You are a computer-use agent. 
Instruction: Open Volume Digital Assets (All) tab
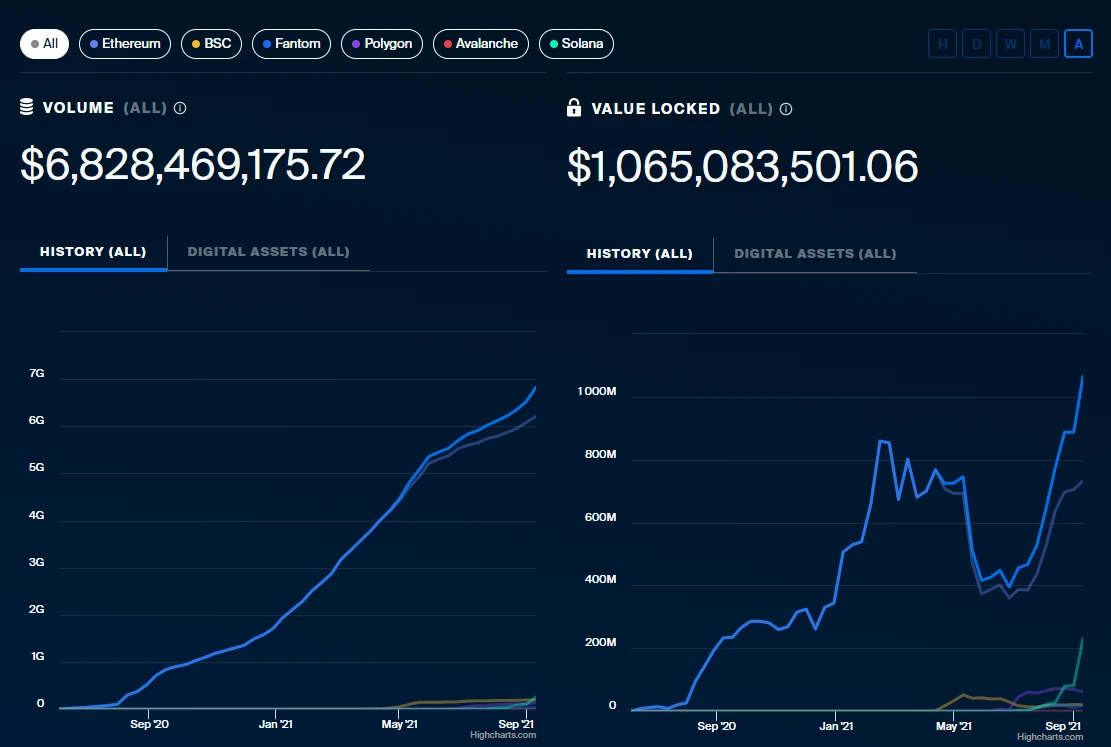[269, 252]
